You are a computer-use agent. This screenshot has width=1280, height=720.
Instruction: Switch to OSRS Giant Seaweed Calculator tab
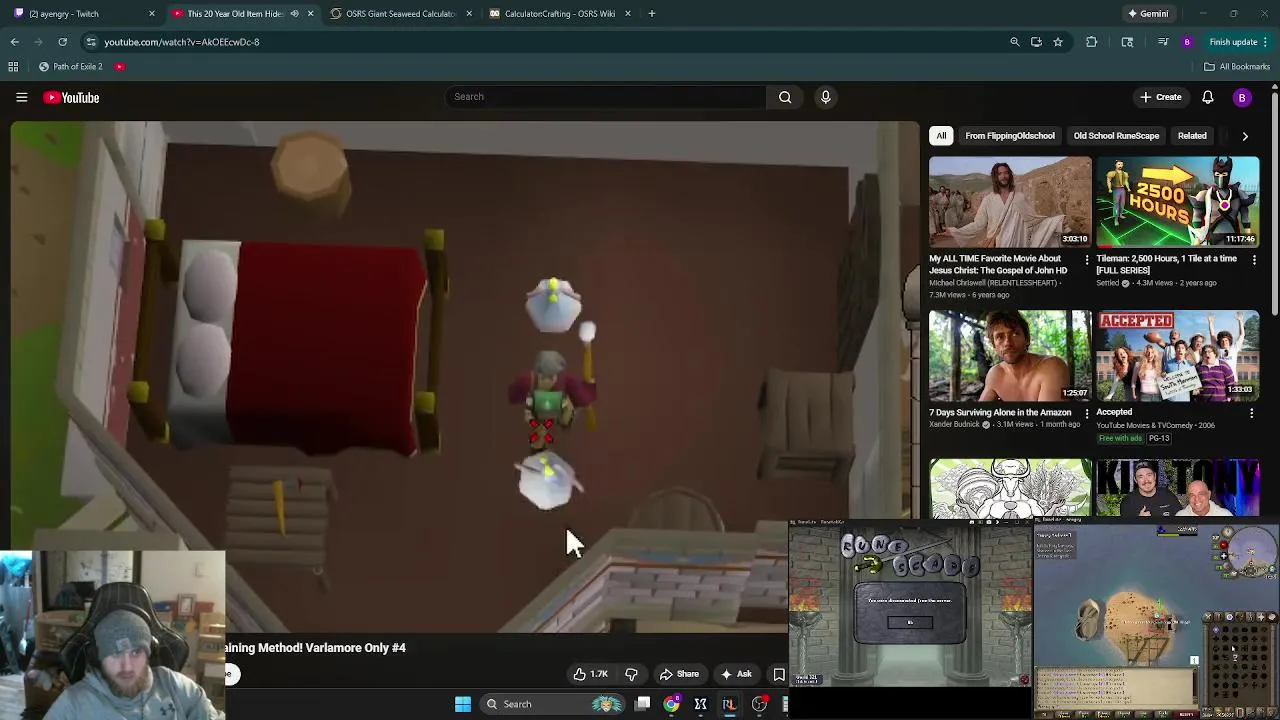pos(400,14)
